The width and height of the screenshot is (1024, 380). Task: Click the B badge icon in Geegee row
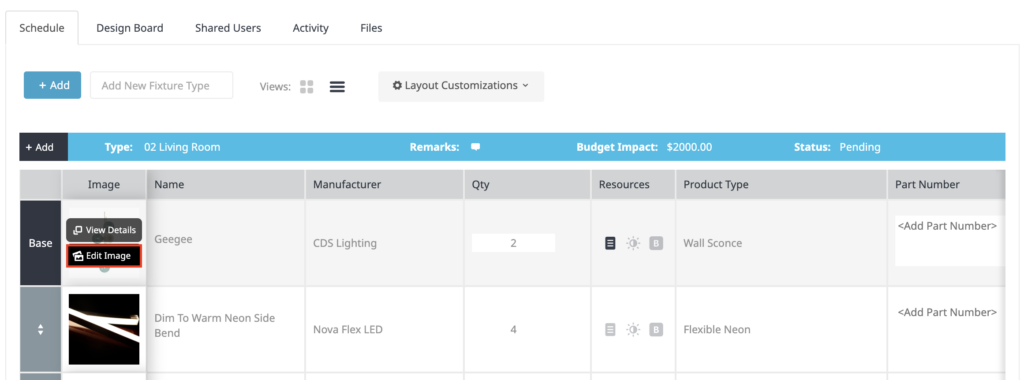coord(656,244)
